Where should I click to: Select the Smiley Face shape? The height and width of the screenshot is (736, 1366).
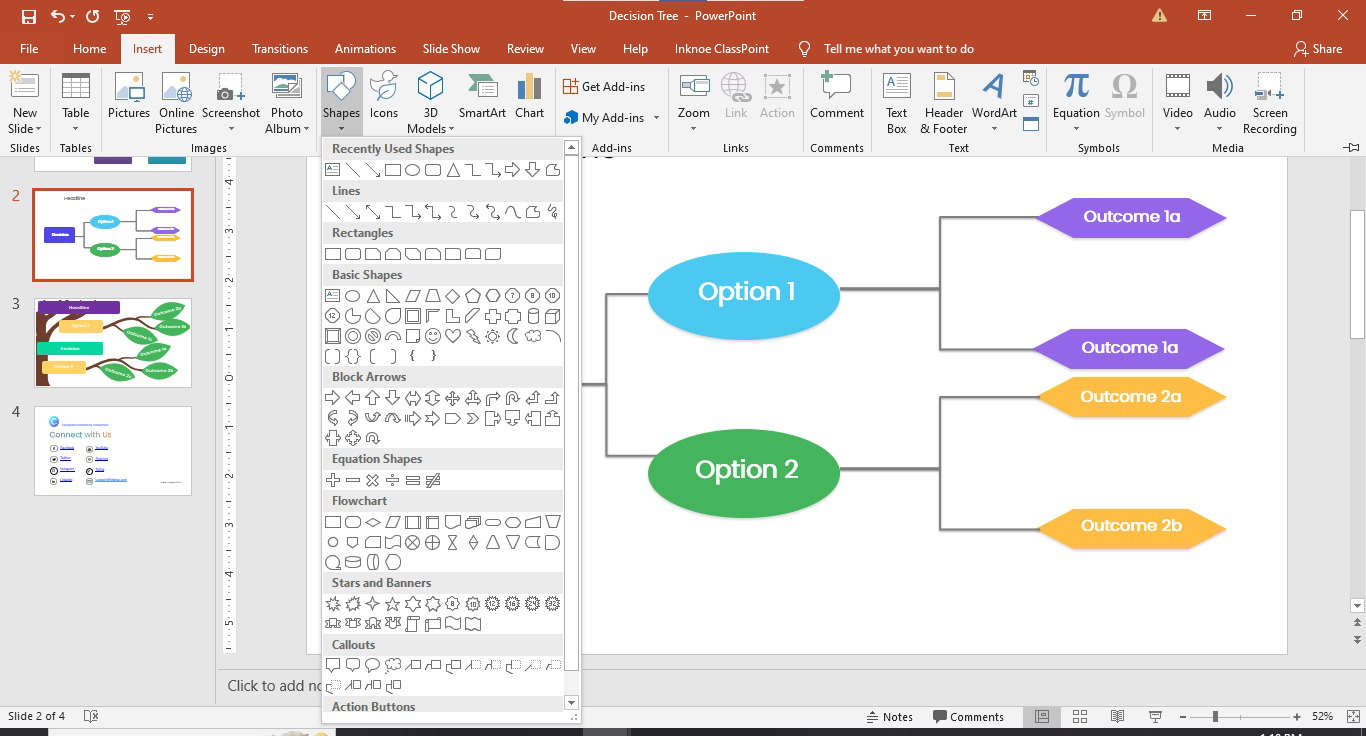pos(433,336)
